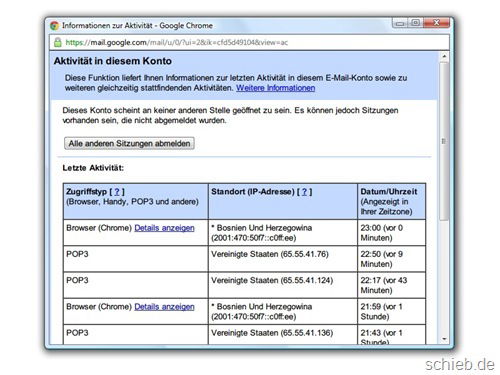Click the URL address bar
Image resolution: width=500 pixels, height=375 pixels.
point(250,42)
